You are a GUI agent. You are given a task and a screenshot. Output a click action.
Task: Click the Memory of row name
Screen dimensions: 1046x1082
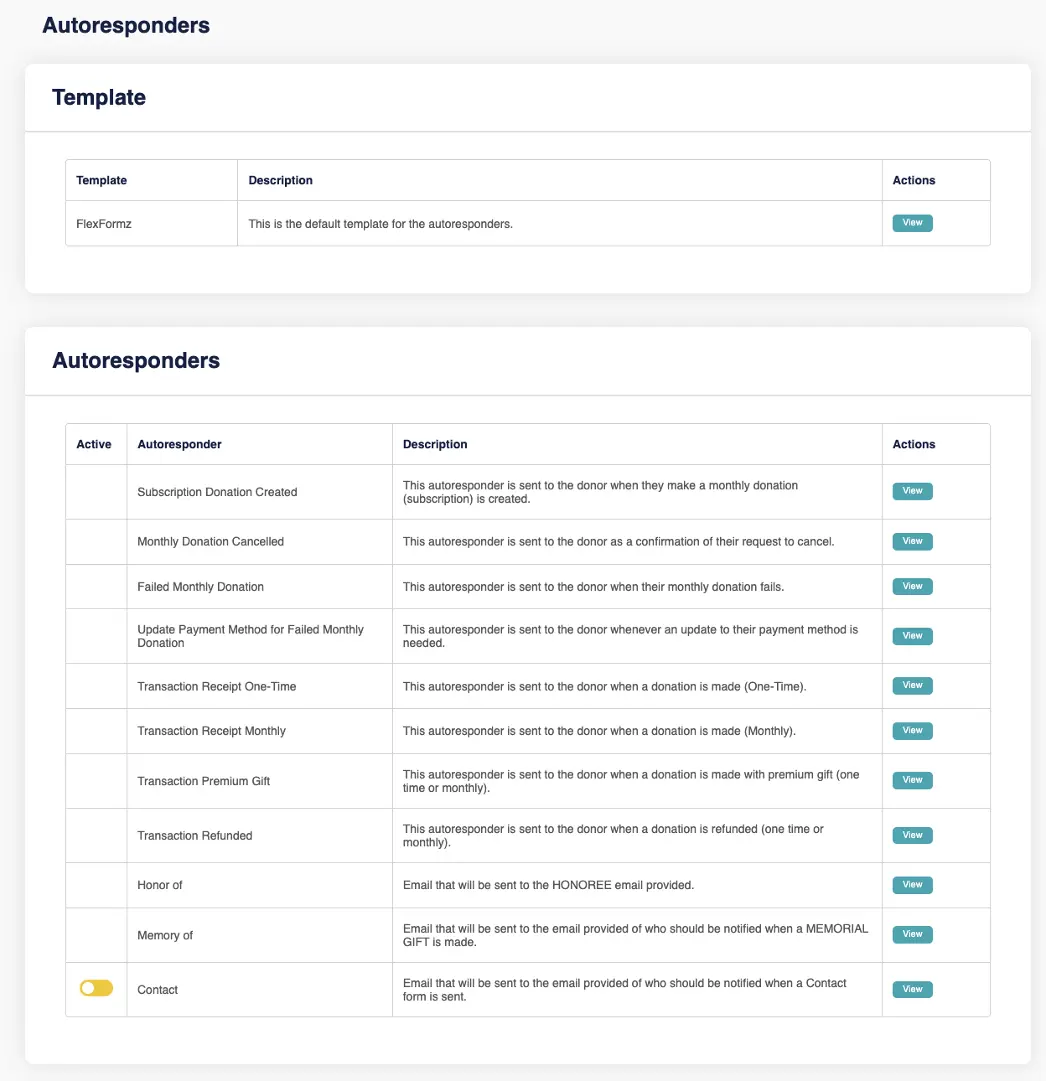point(165,935)
